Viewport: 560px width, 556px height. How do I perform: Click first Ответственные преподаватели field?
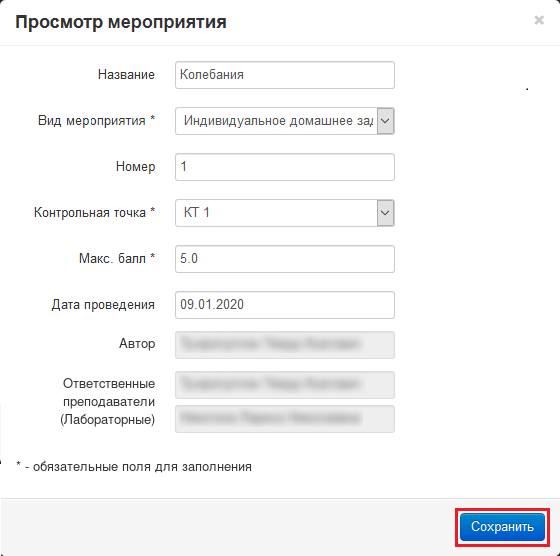pyautogui.click(x=285, y=385)
